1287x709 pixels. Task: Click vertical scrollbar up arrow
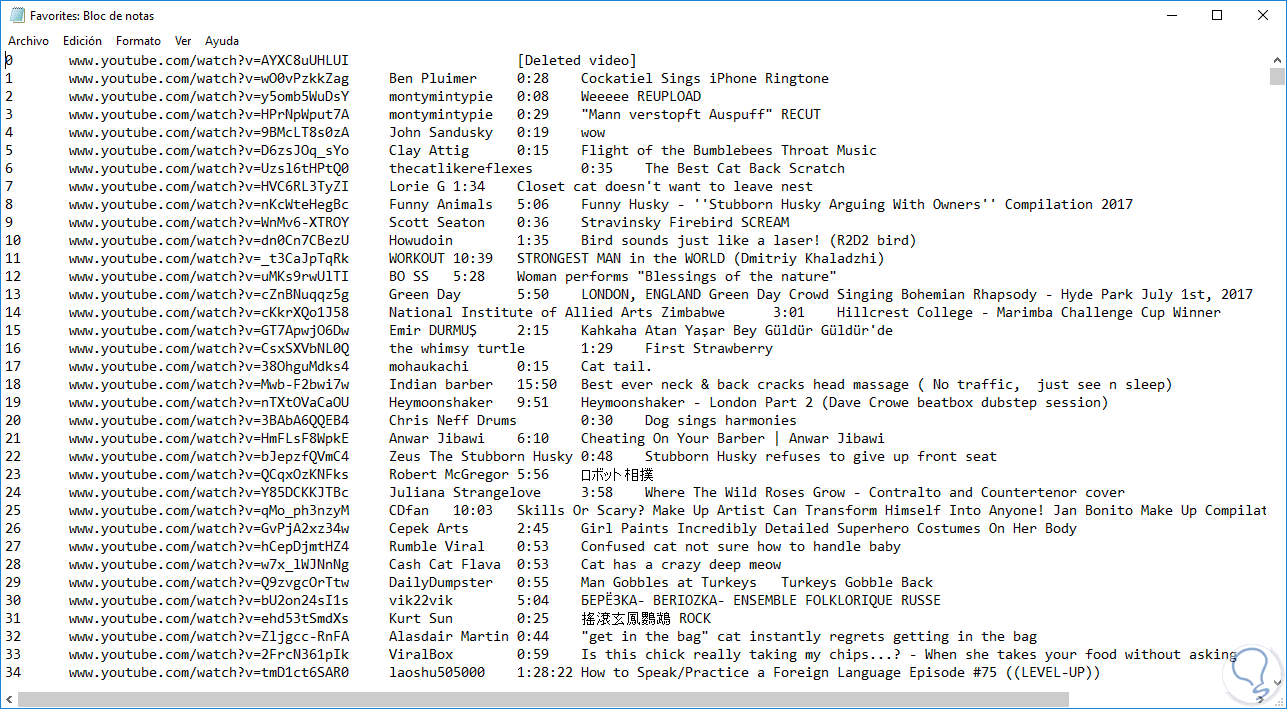pyautogui.click(x=1277, y=60)
